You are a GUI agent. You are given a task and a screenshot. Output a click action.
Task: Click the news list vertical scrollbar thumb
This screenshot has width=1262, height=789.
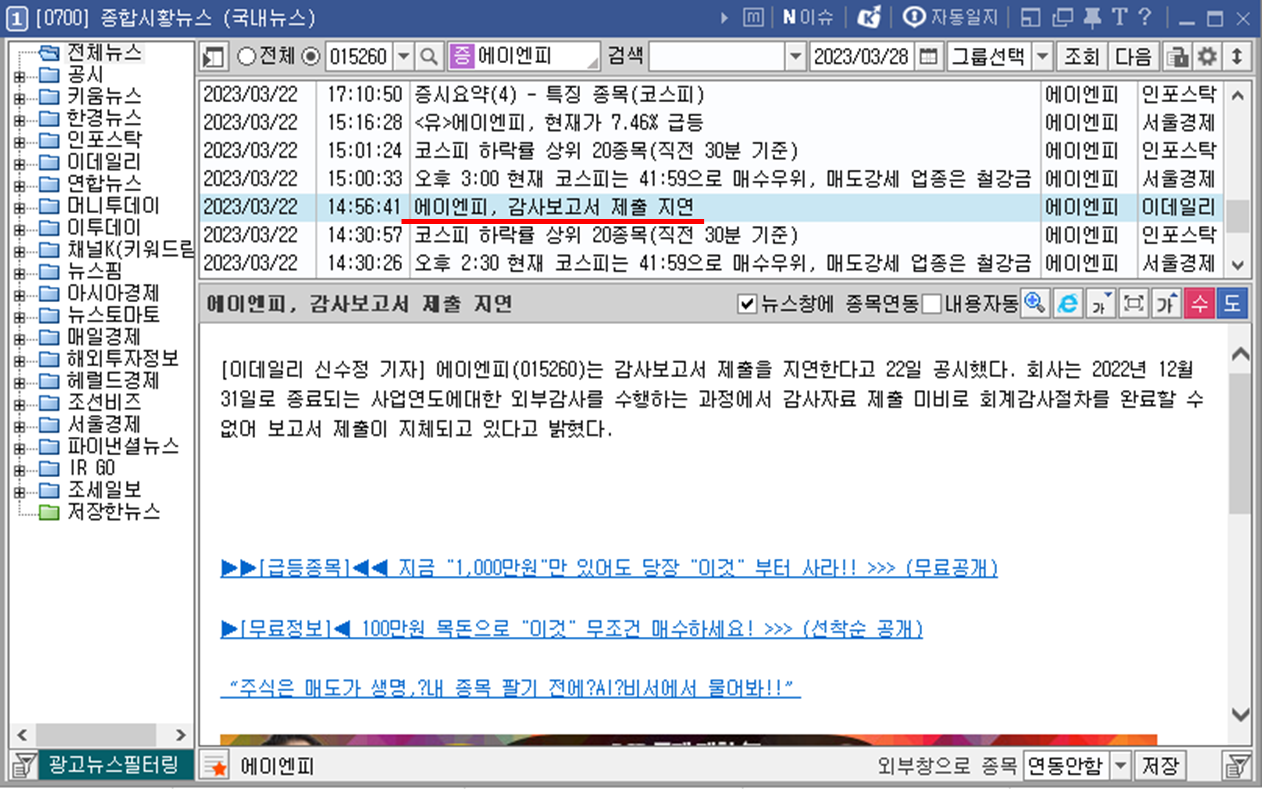pyautogui.click(x=1238, y=215)
